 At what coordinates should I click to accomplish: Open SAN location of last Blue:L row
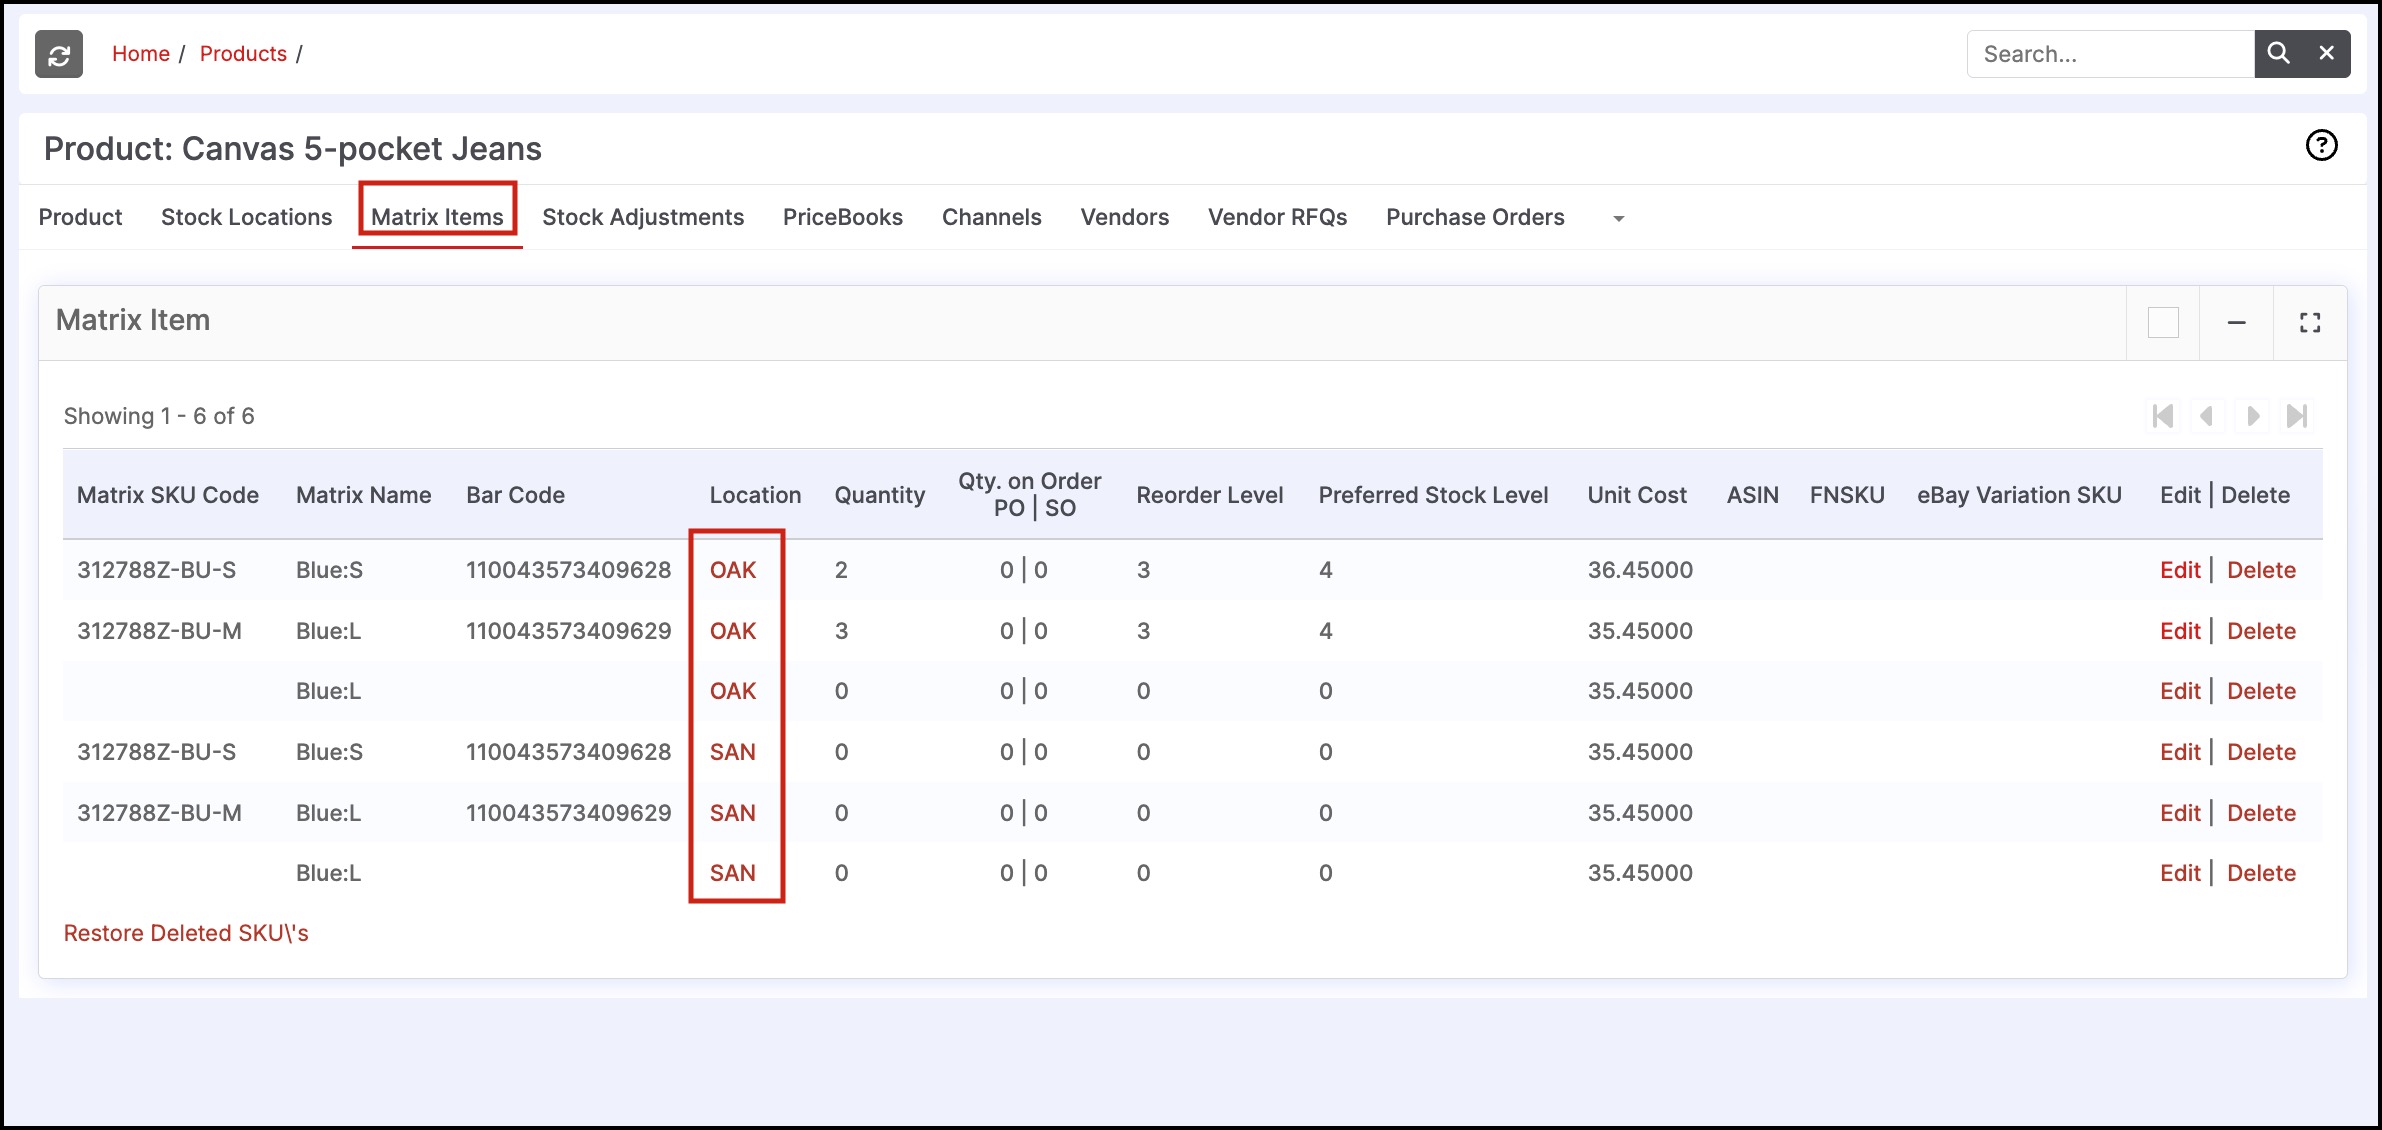[733, 873]
